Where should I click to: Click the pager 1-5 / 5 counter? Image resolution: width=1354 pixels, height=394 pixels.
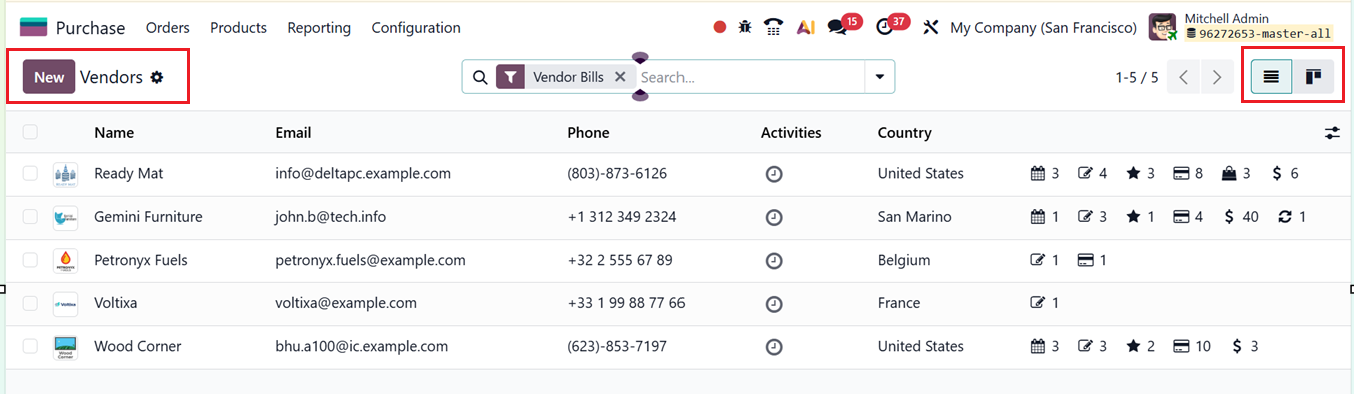point(1137,77)
